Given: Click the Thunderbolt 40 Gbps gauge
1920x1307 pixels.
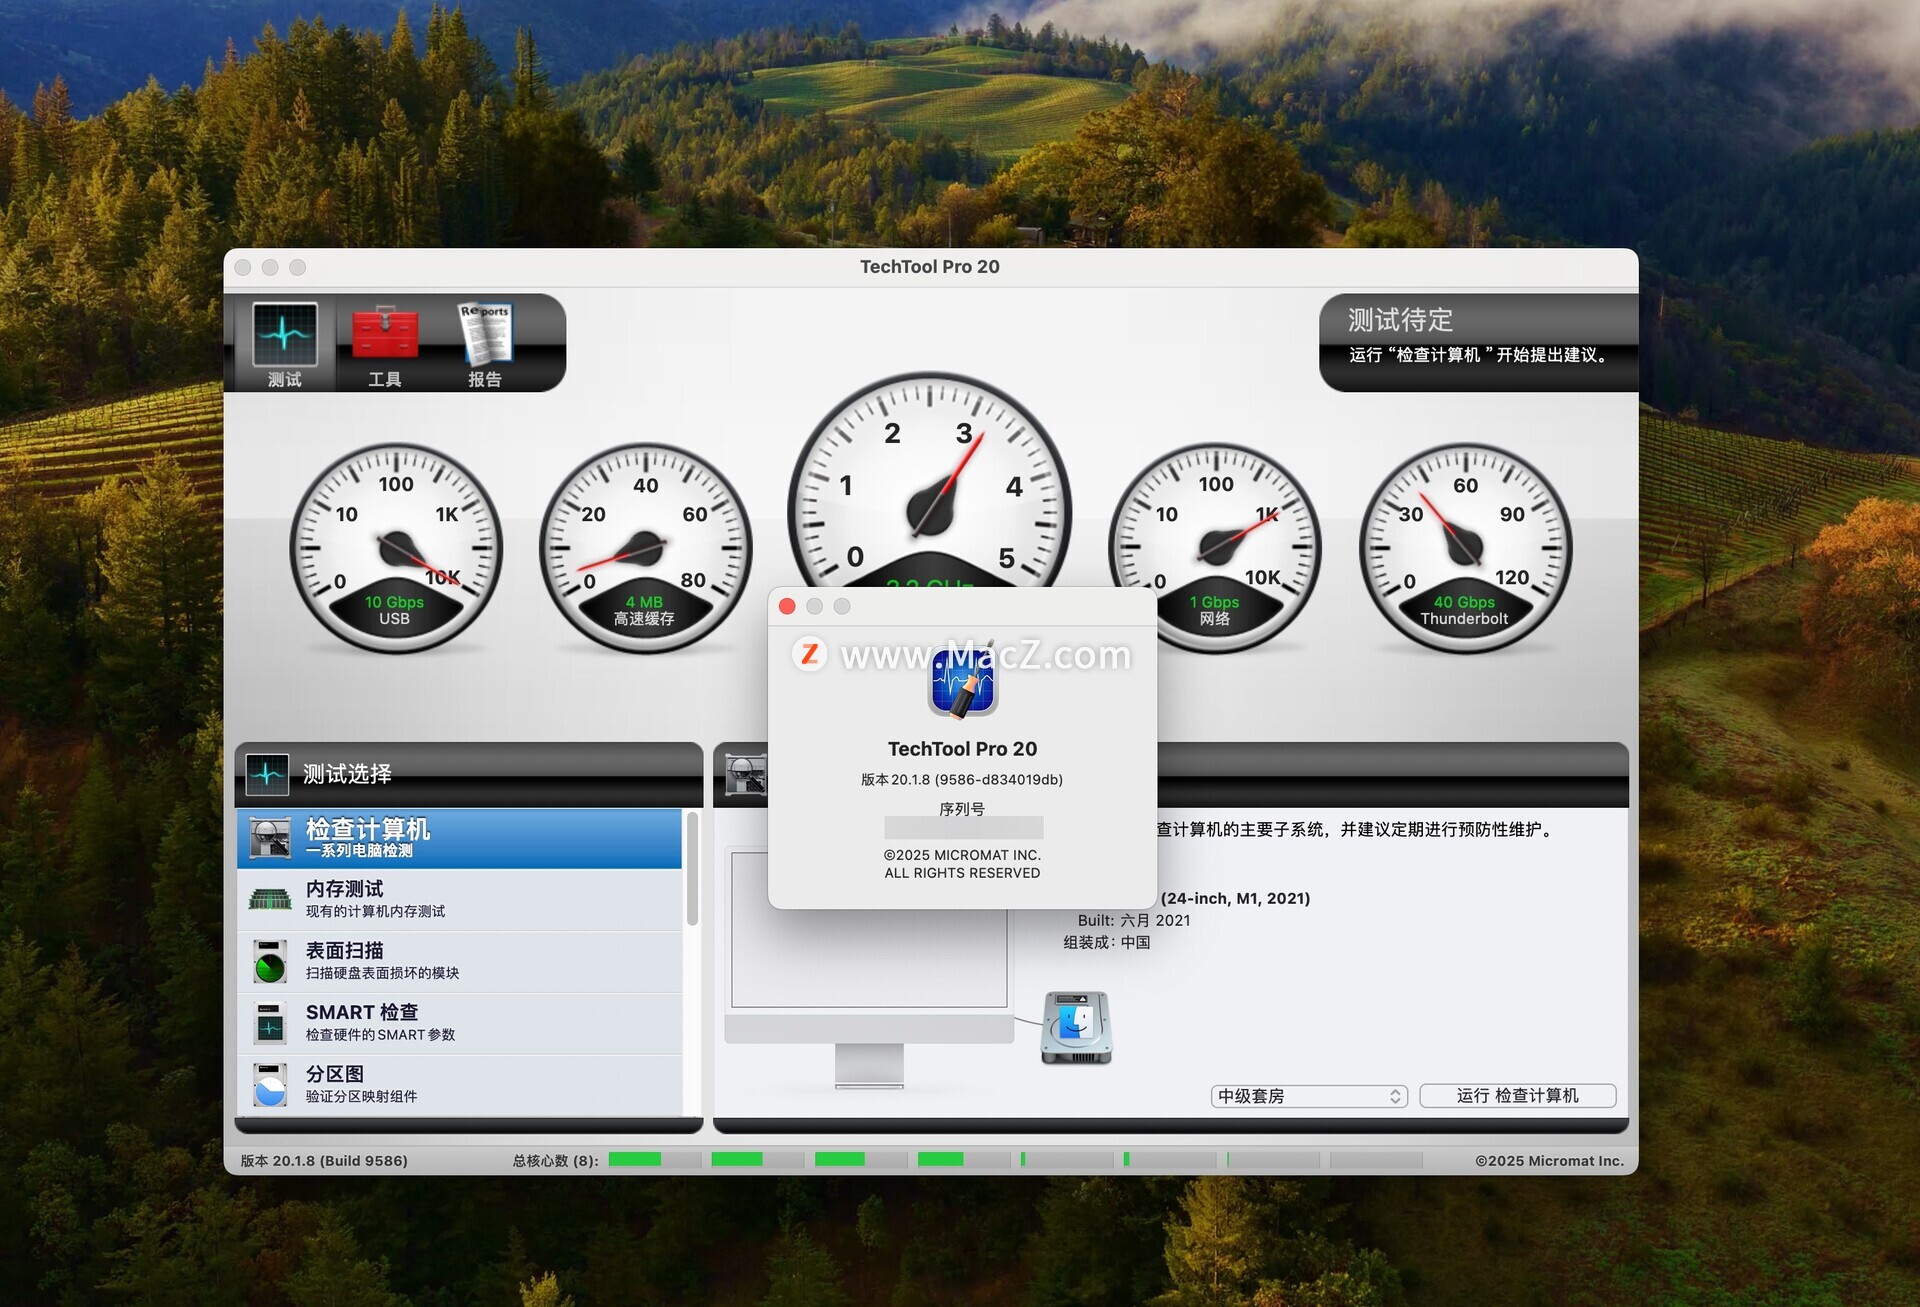Looking at the screenshot, I should (x=1465, y=548).
